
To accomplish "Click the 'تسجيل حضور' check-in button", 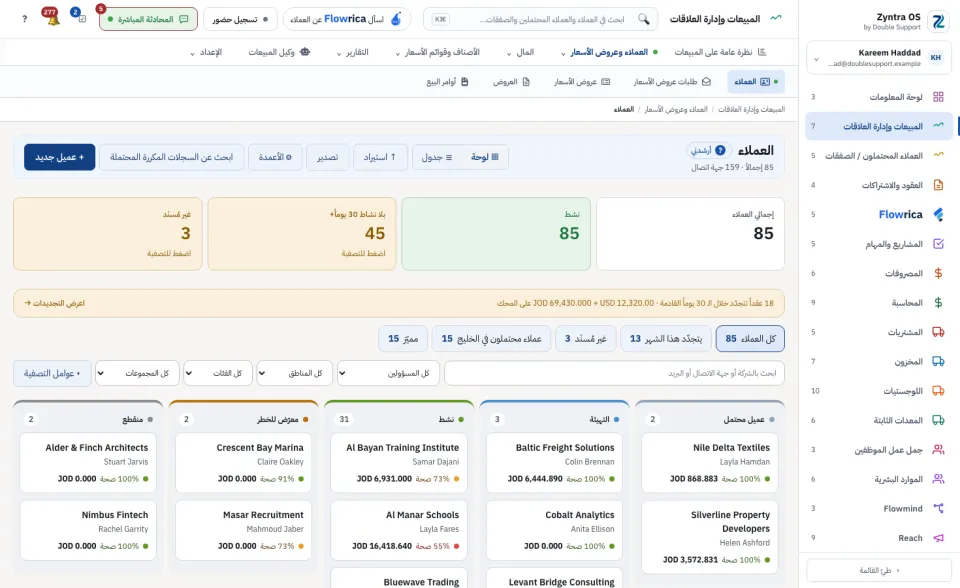I will [x=240, y=19].
